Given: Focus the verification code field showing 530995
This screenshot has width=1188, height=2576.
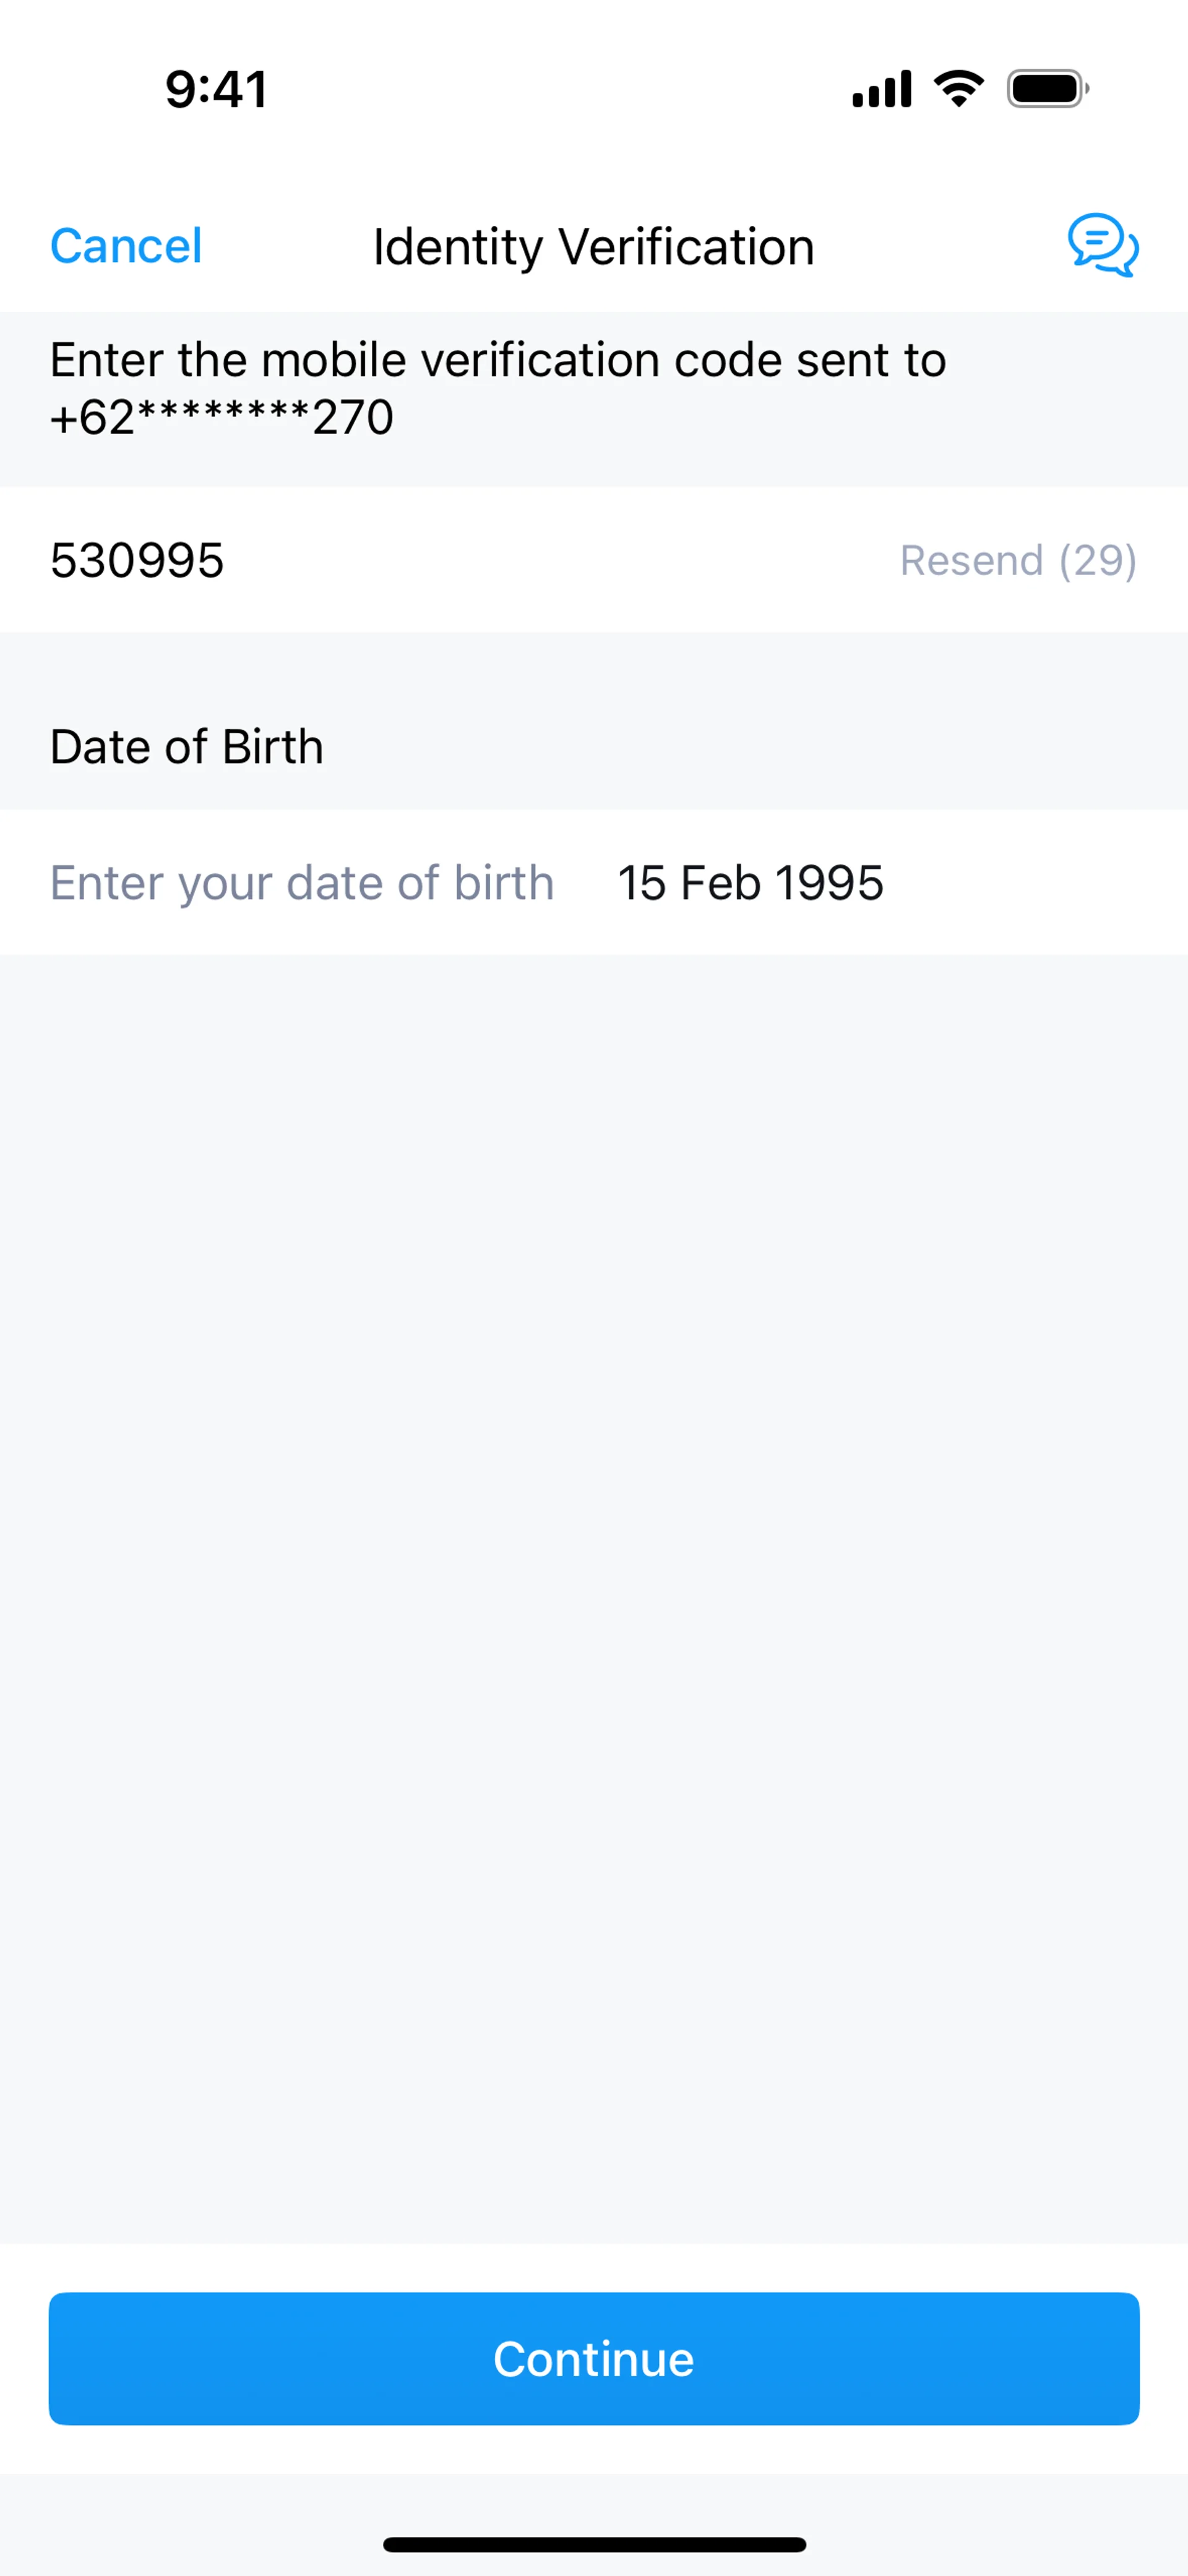Looking at the screenshot, I should point(137,560).
